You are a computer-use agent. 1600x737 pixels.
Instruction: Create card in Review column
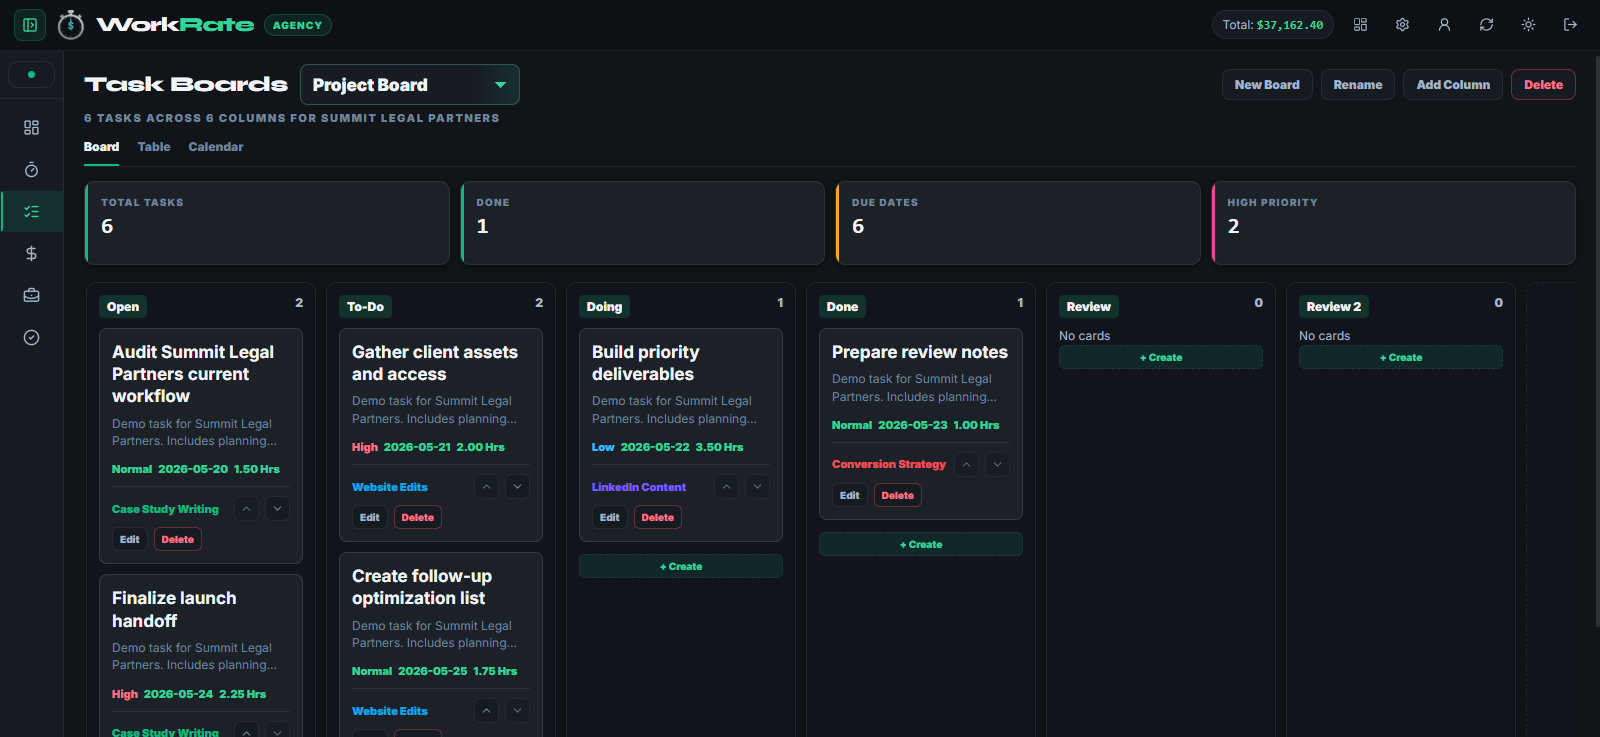1161,357
